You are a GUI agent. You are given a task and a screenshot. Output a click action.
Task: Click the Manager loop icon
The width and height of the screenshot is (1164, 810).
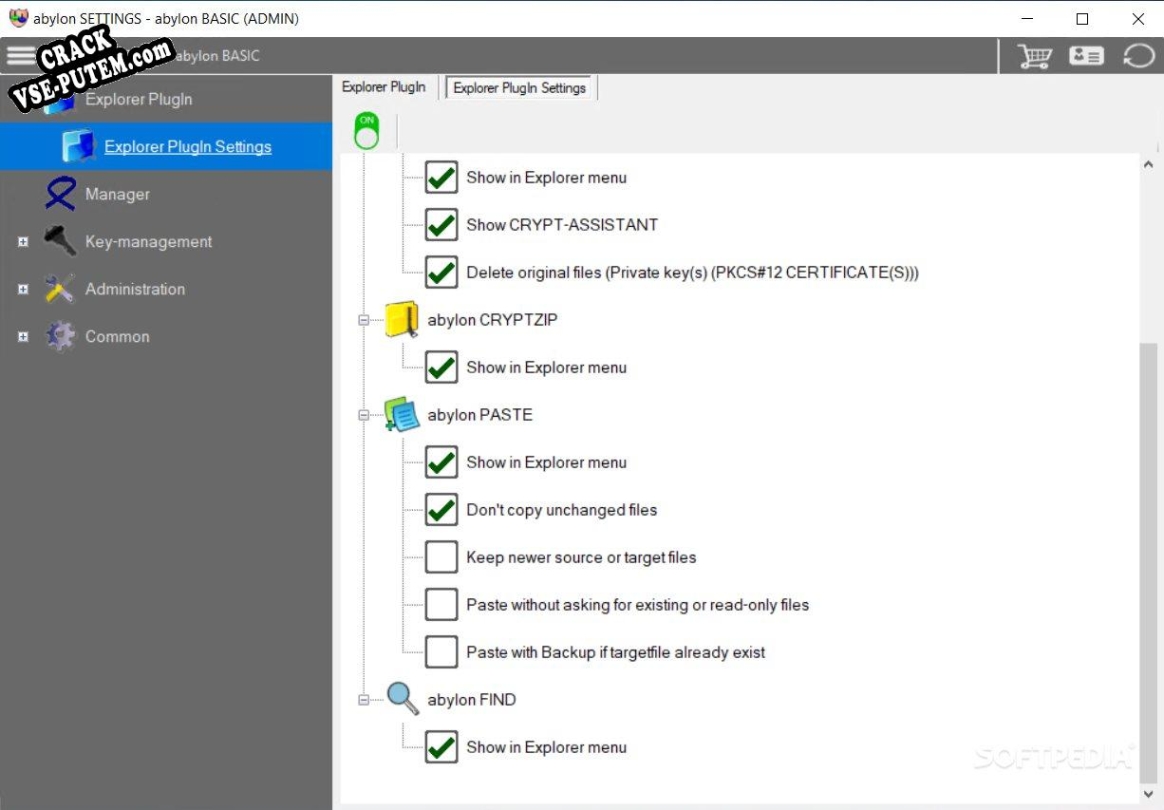click(x=61, y=193)
